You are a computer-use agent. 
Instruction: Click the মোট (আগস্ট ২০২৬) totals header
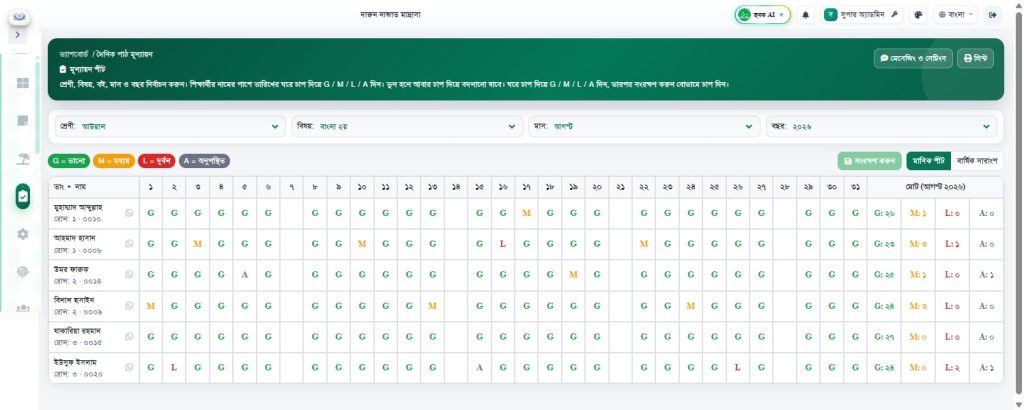point(935,187)
